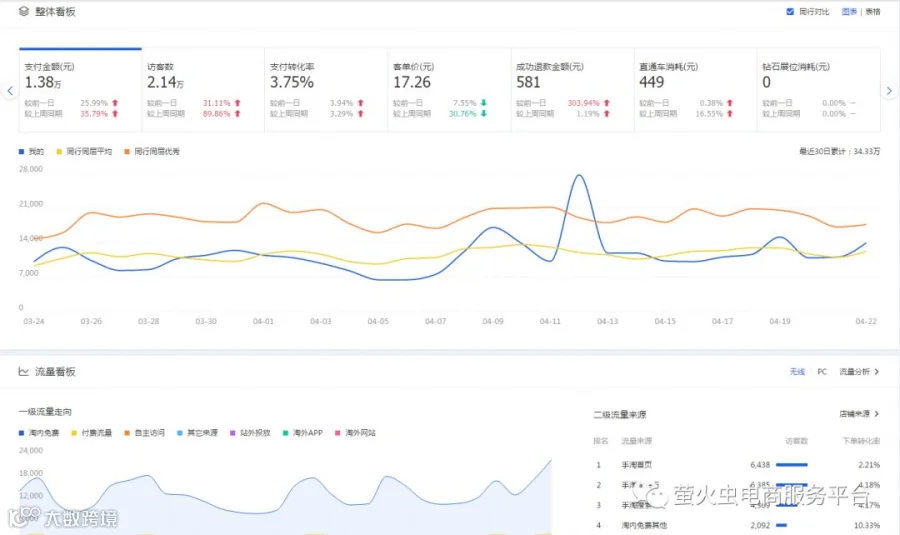Click the 04-11 peak on the blue line
The width and height of the screenshot is (900, 535).
579,176
